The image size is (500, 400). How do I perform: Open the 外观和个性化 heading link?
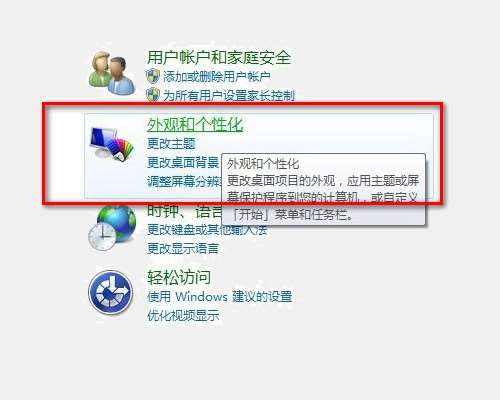pos(195,124)
